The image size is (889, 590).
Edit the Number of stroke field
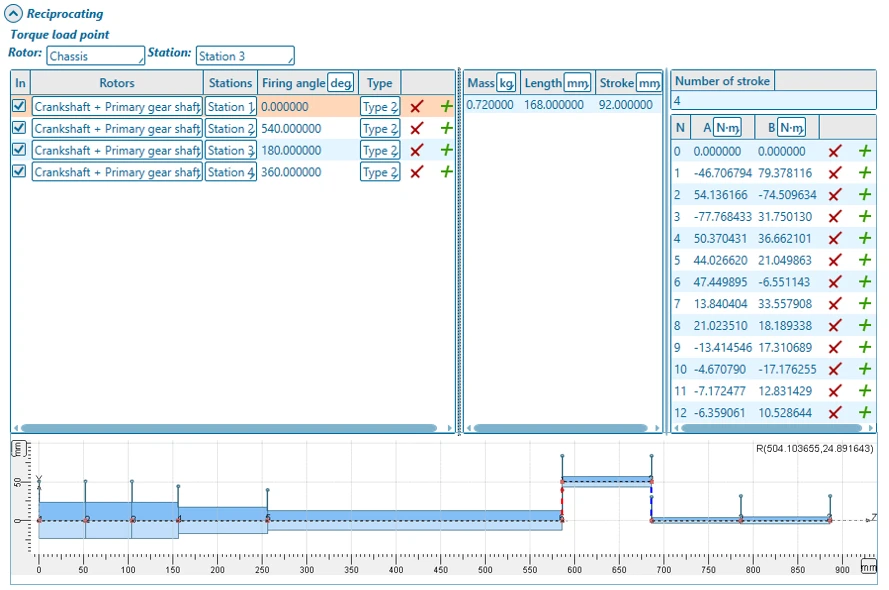point(772,101)
